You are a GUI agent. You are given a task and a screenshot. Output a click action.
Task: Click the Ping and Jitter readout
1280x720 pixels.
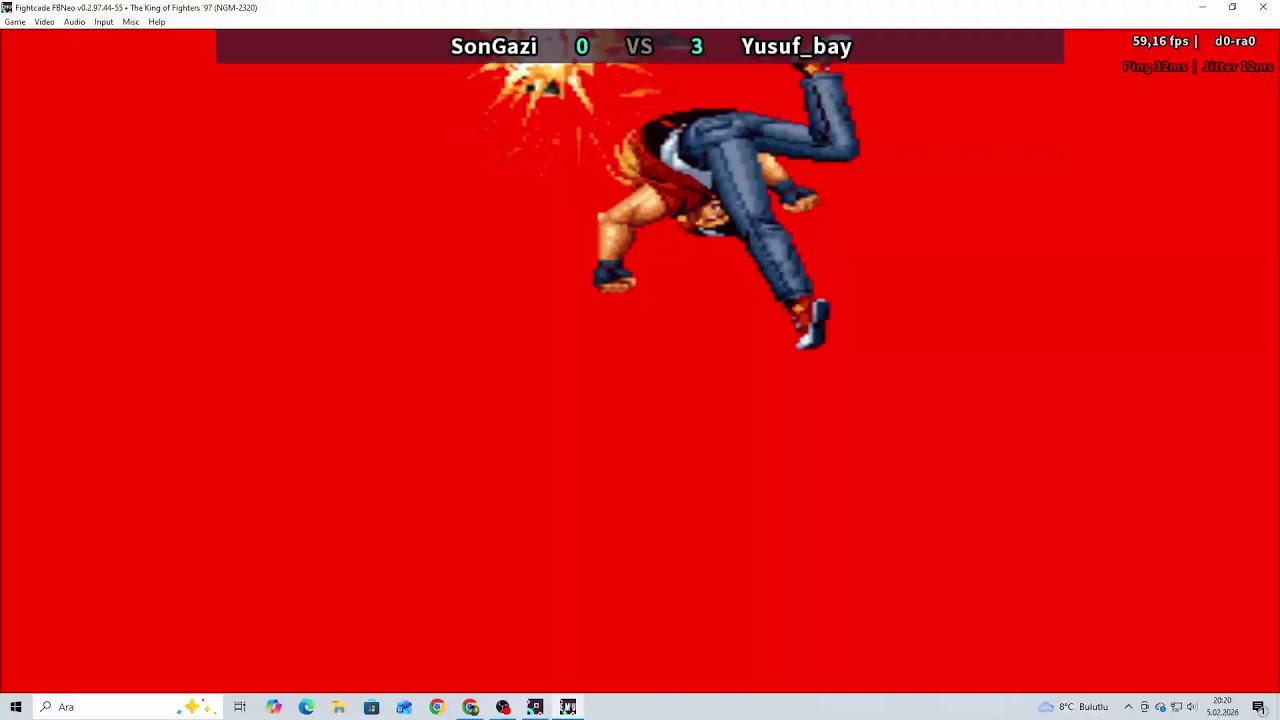coord(1198,66)
